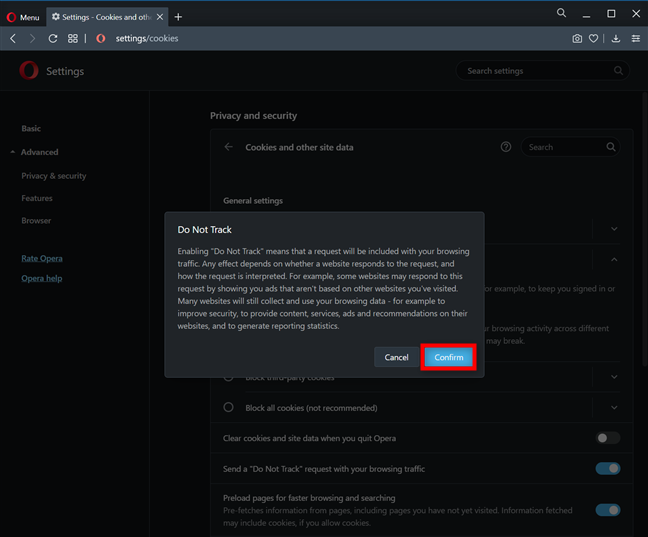Expand Block all cookies chevron
Viewport: 648px width, 537px height.
click(614, 408)
